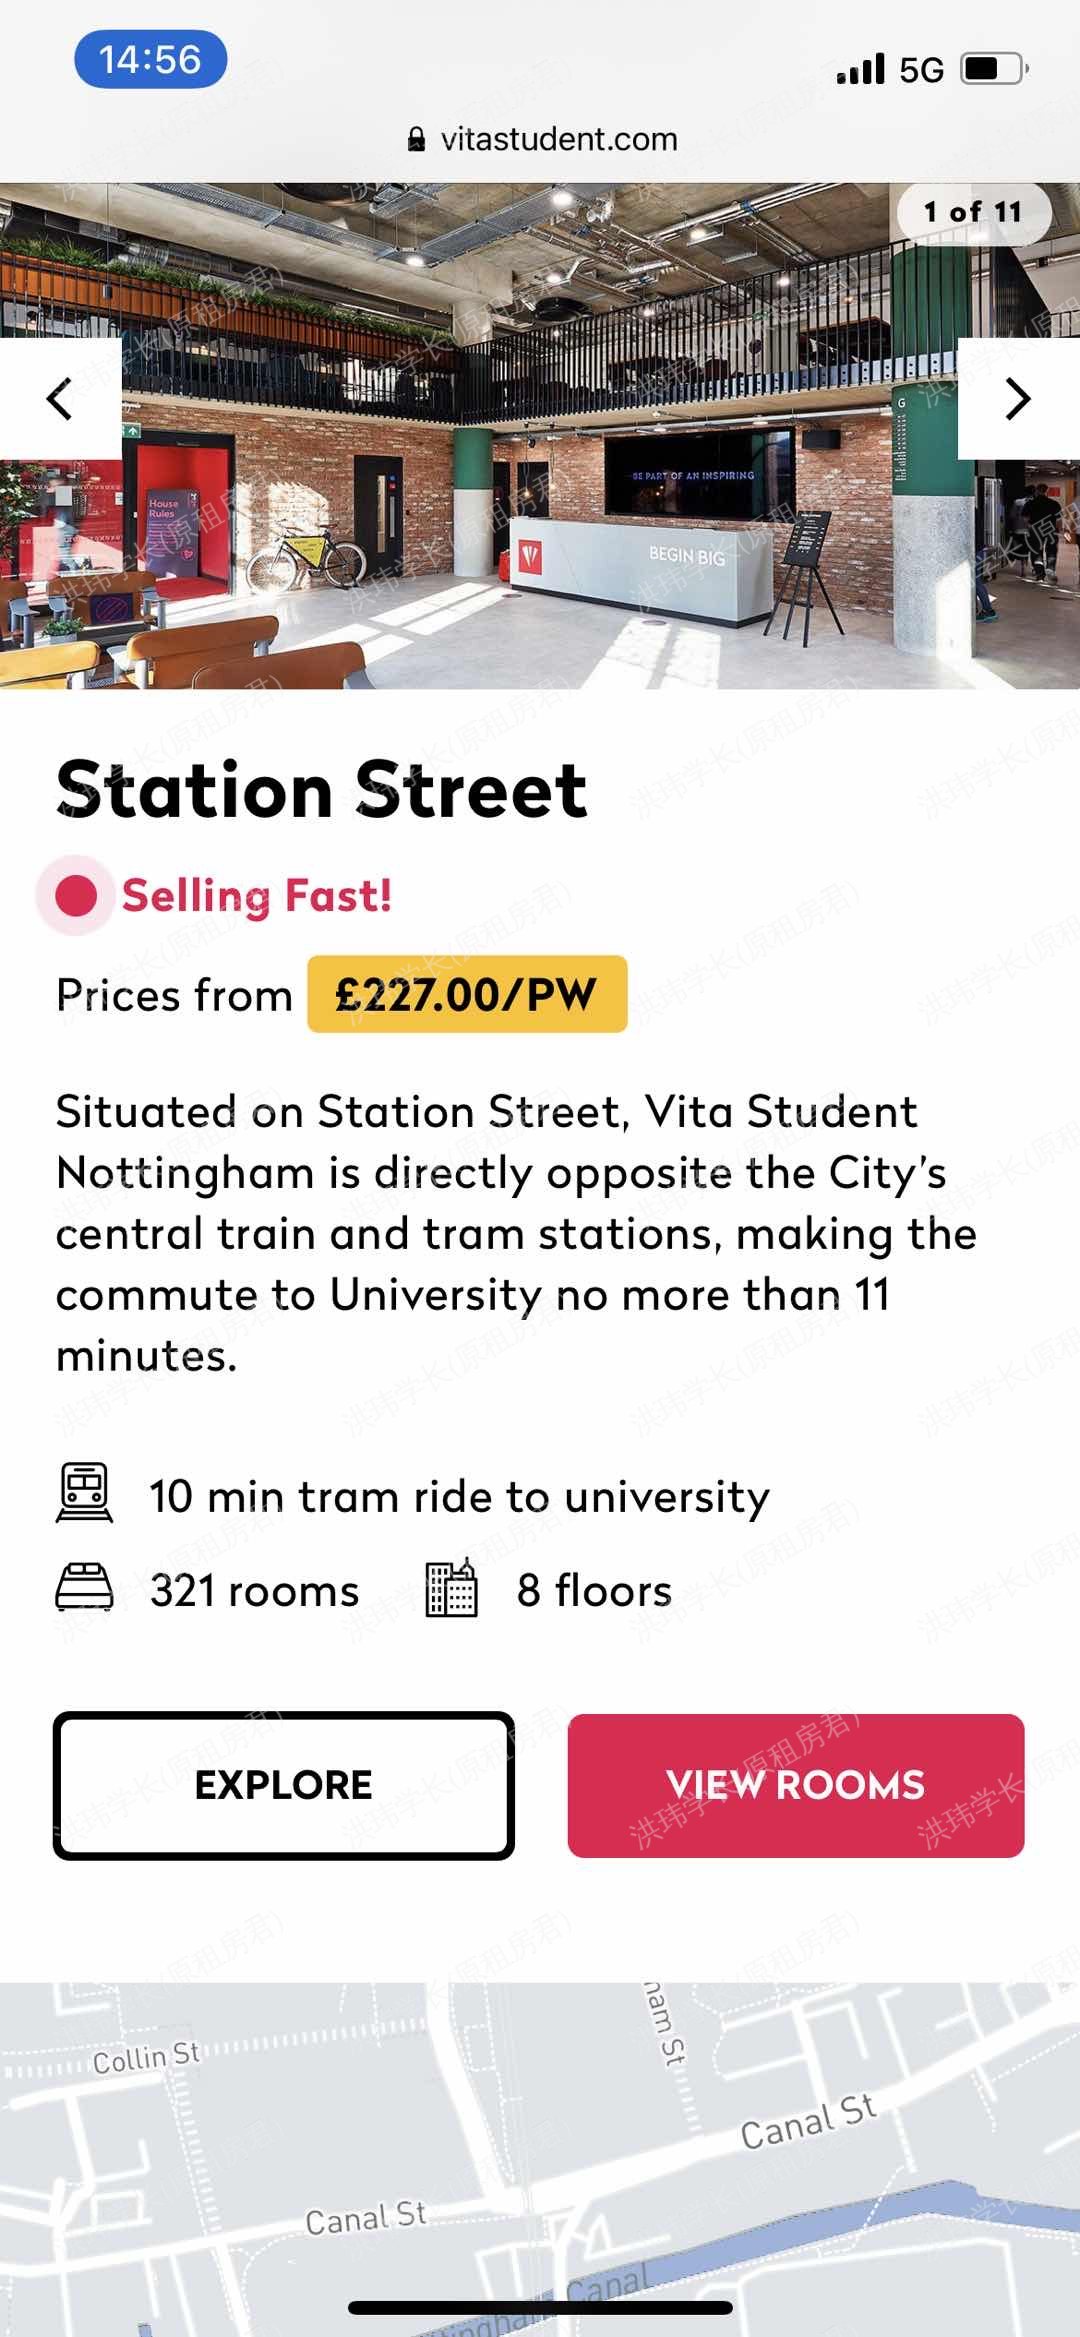Tap the battery icon in status bar

point(993,69)
